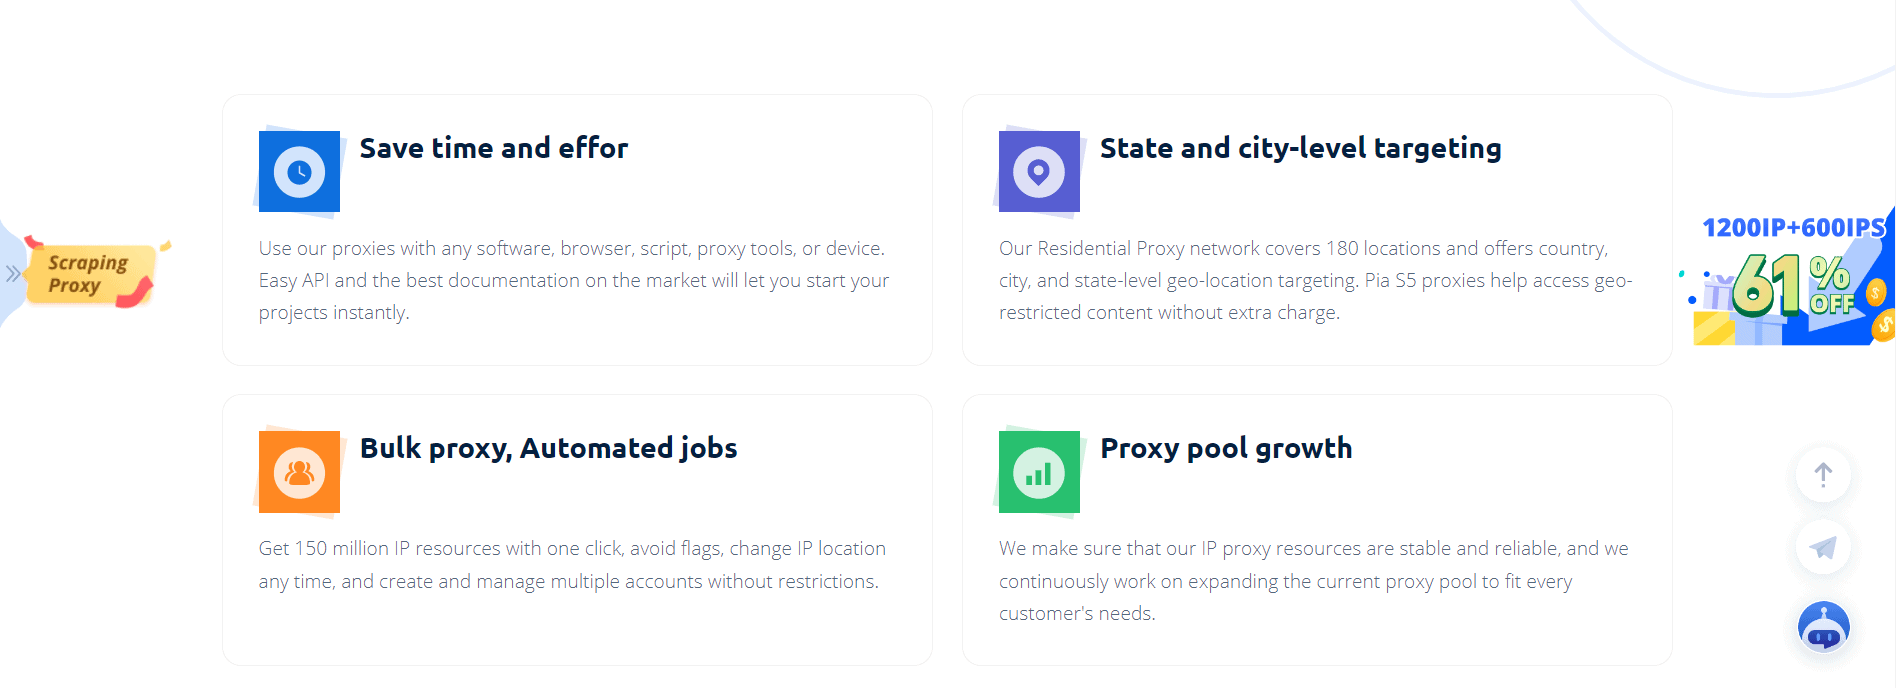The height and width of the screenshot is (688, 1896).
Task: Click the stable and reliable proxy paragraph
Action: click(x=1312, y=580)
